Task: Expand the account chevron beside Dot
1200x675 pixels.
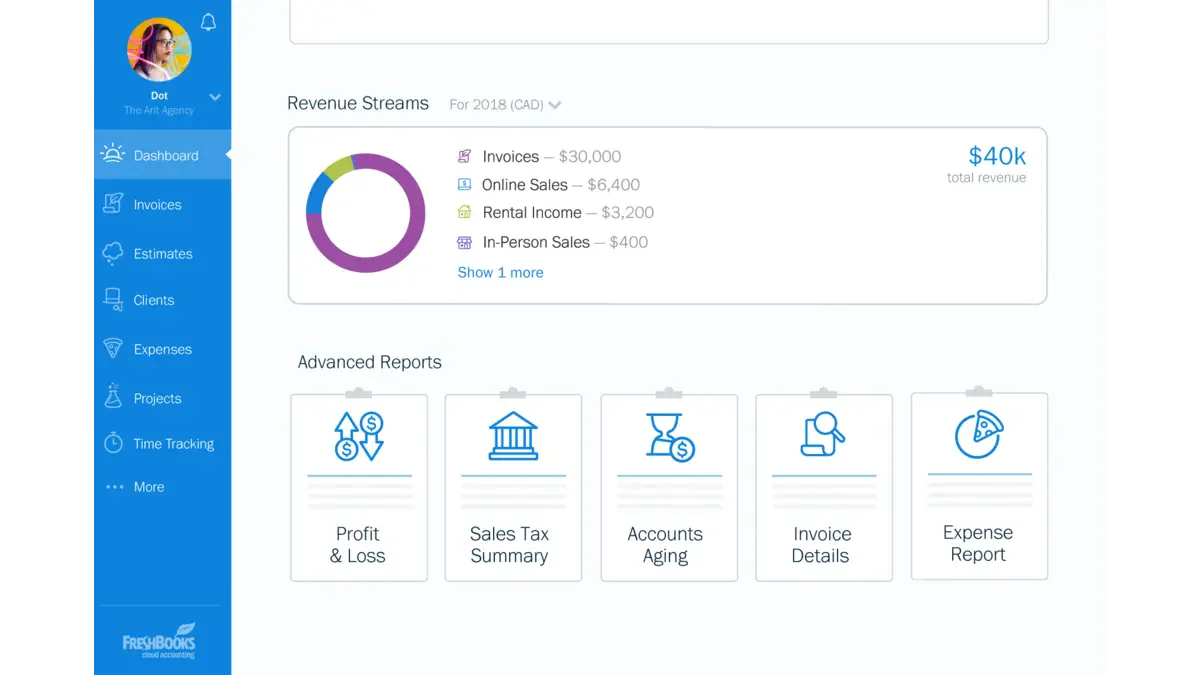Action: [215, 97]
